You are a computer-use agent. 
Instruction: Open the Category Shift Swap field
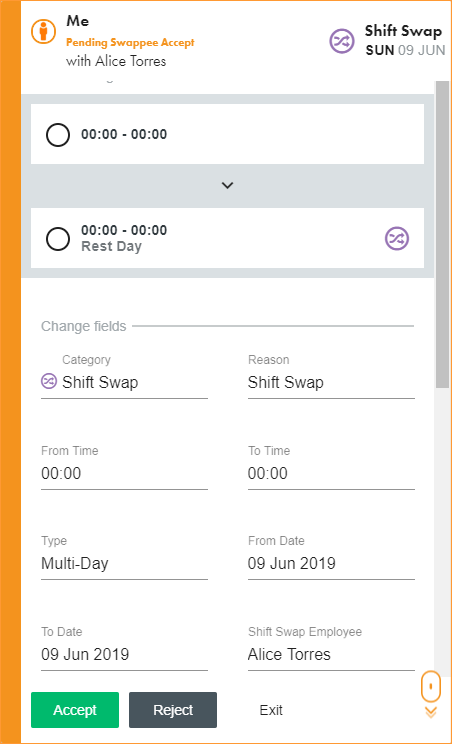(x=124, y=382)
